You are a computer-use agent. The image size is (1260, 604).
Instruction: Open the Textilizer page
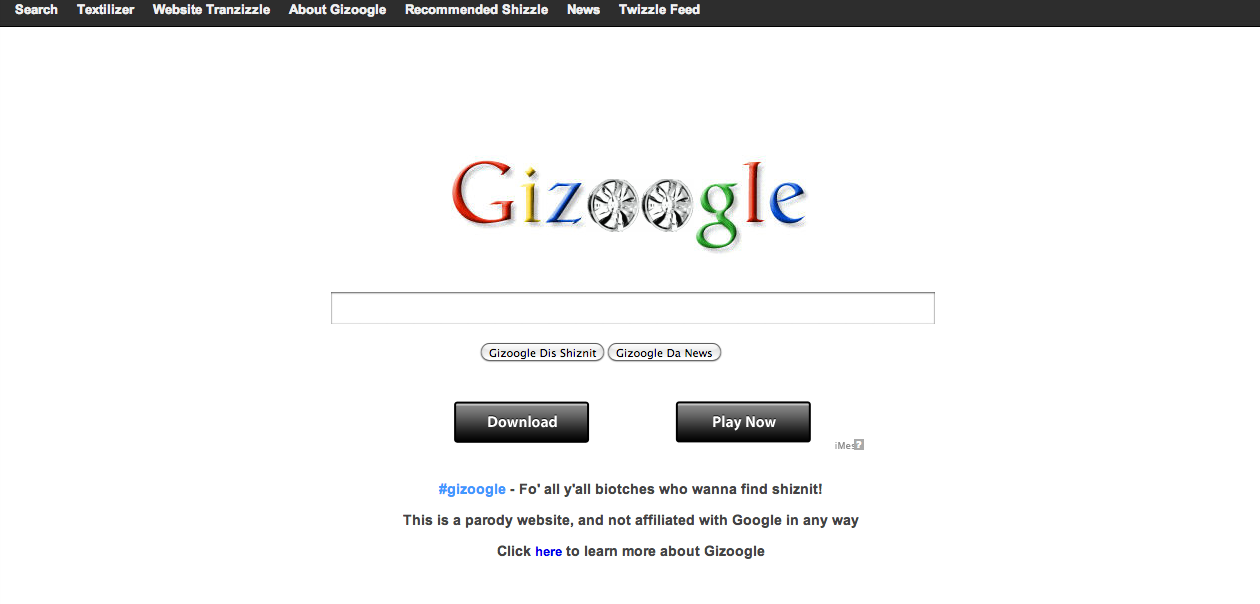tap(105, 10)
